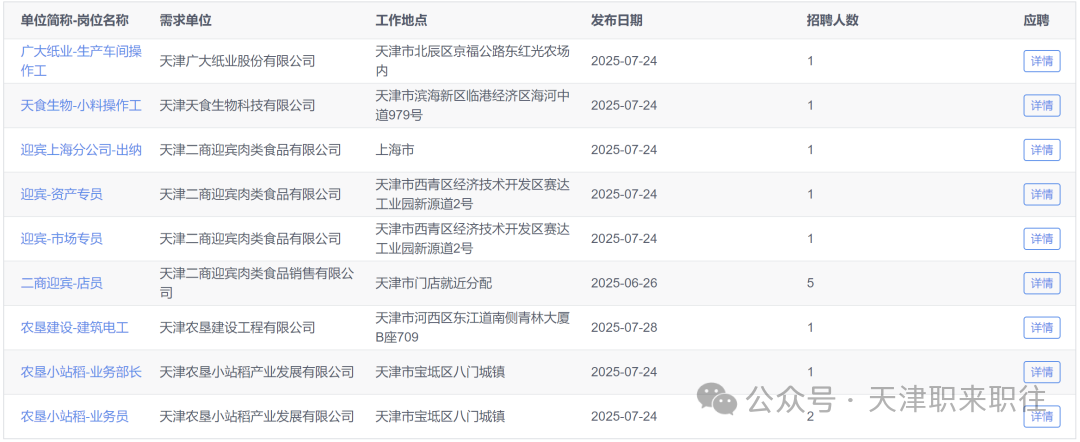Screen dimensions: 1080x442
Task: Click the 发布日期 column header
Action: point(616,20)
